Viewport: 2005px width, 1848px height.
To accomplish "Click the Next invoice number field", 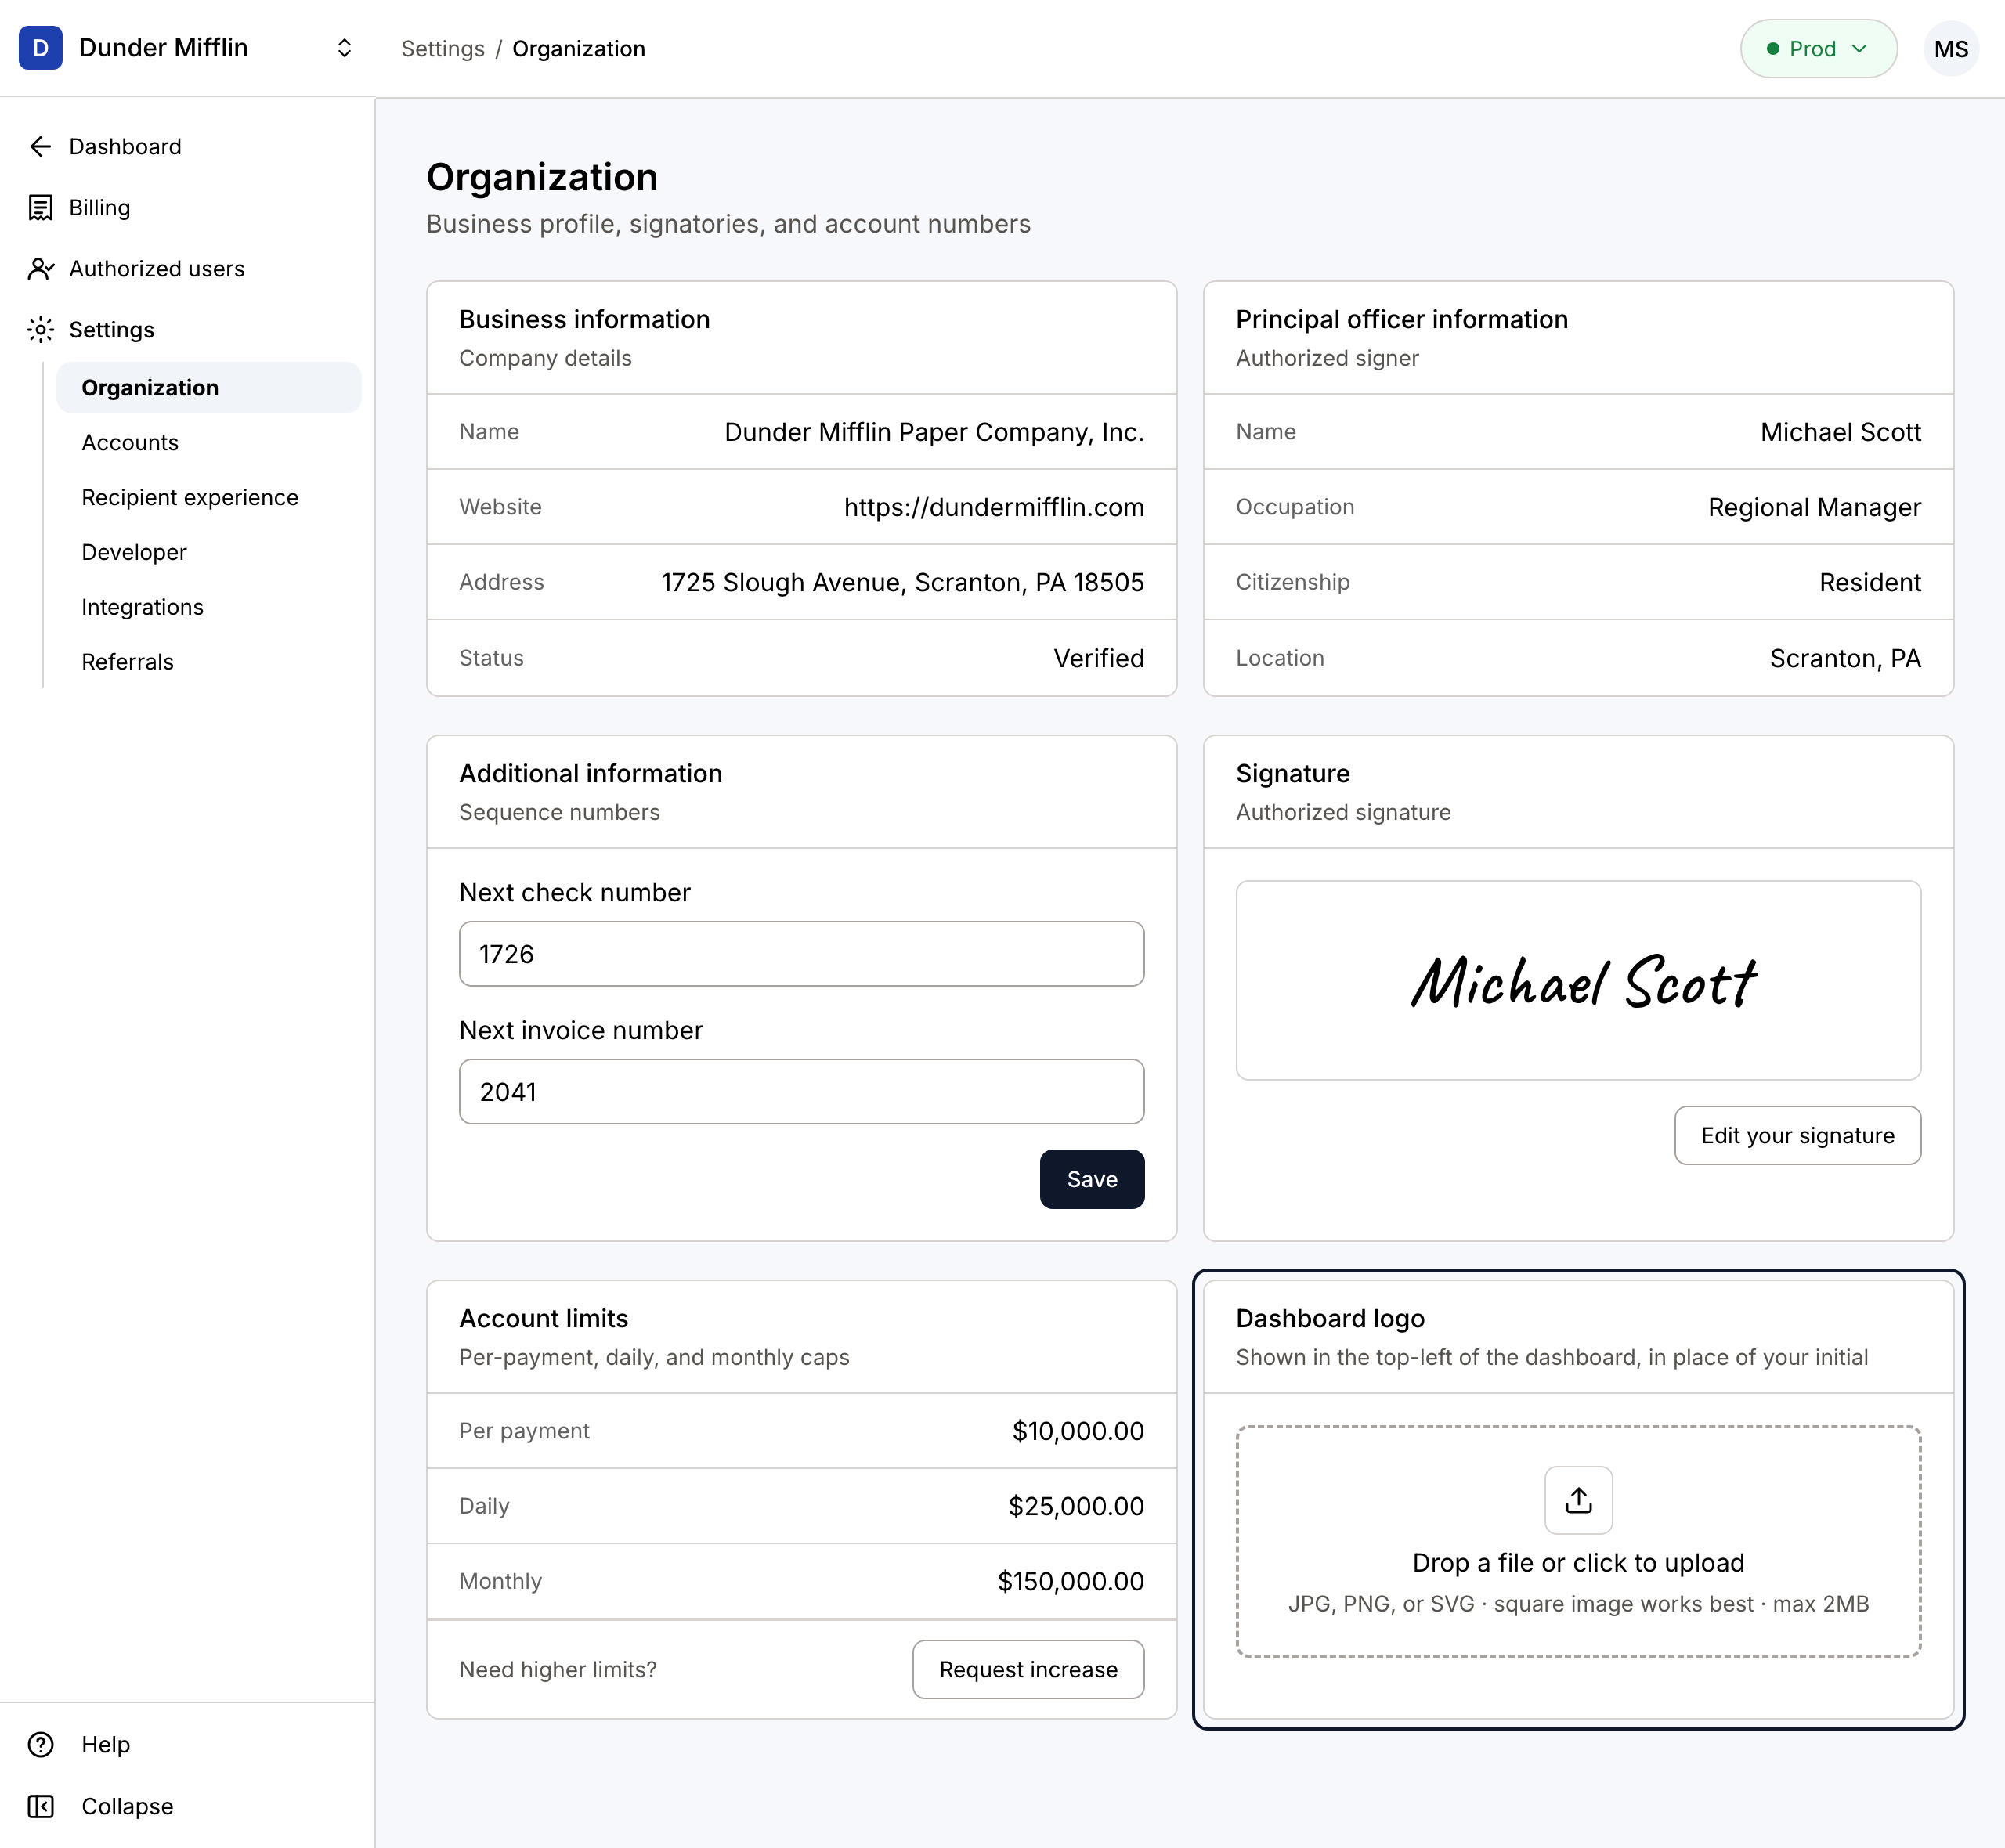I will pos(801,1091).
